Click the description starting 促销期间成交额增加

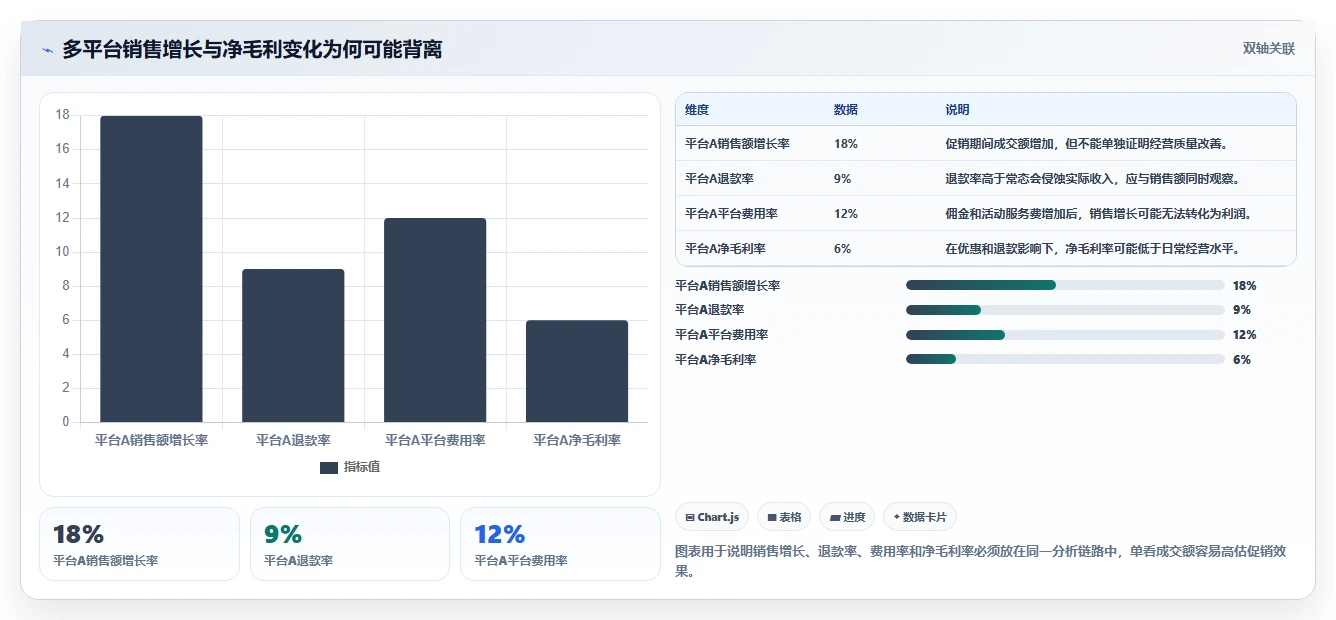tap(1086, 144)
